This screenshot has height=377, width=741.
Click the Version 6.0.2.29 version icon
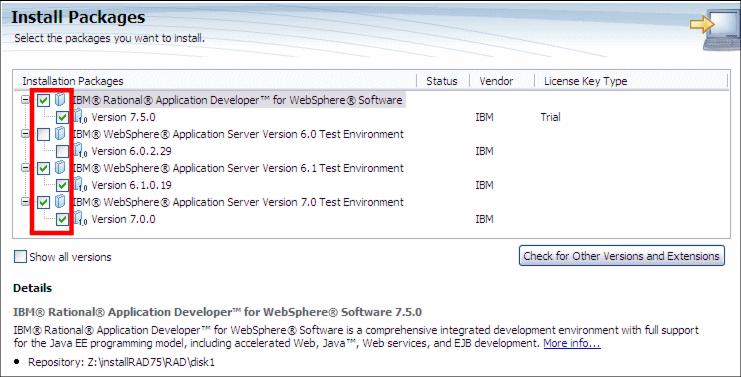(80, 151)
